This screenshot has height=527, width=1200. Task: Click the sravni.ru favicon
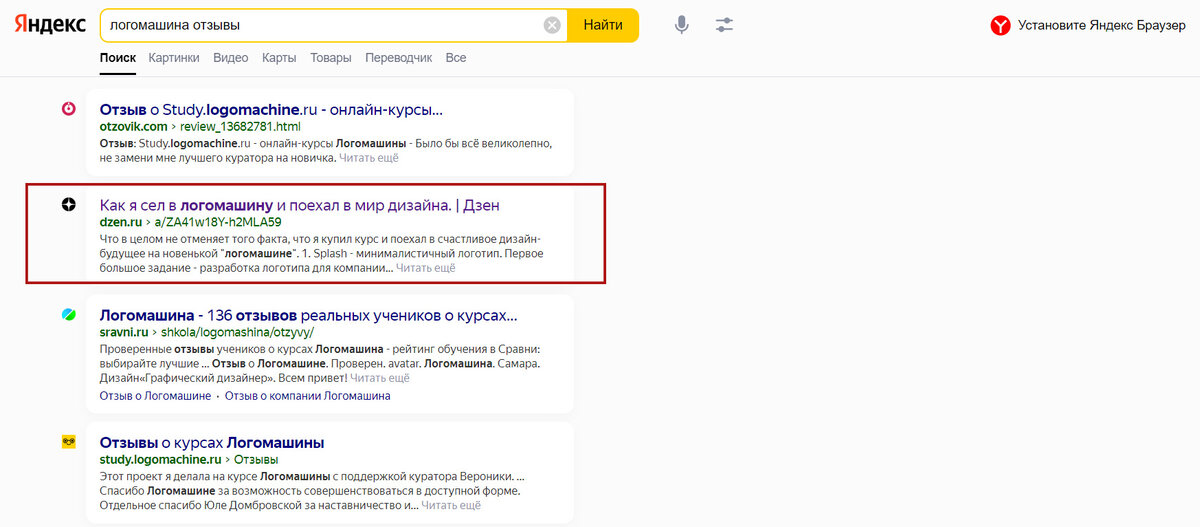coord(68,314)
